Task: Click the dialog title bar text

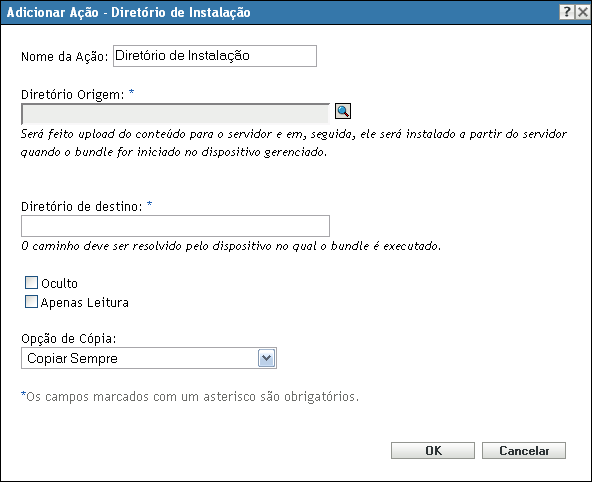Action: 128,12
